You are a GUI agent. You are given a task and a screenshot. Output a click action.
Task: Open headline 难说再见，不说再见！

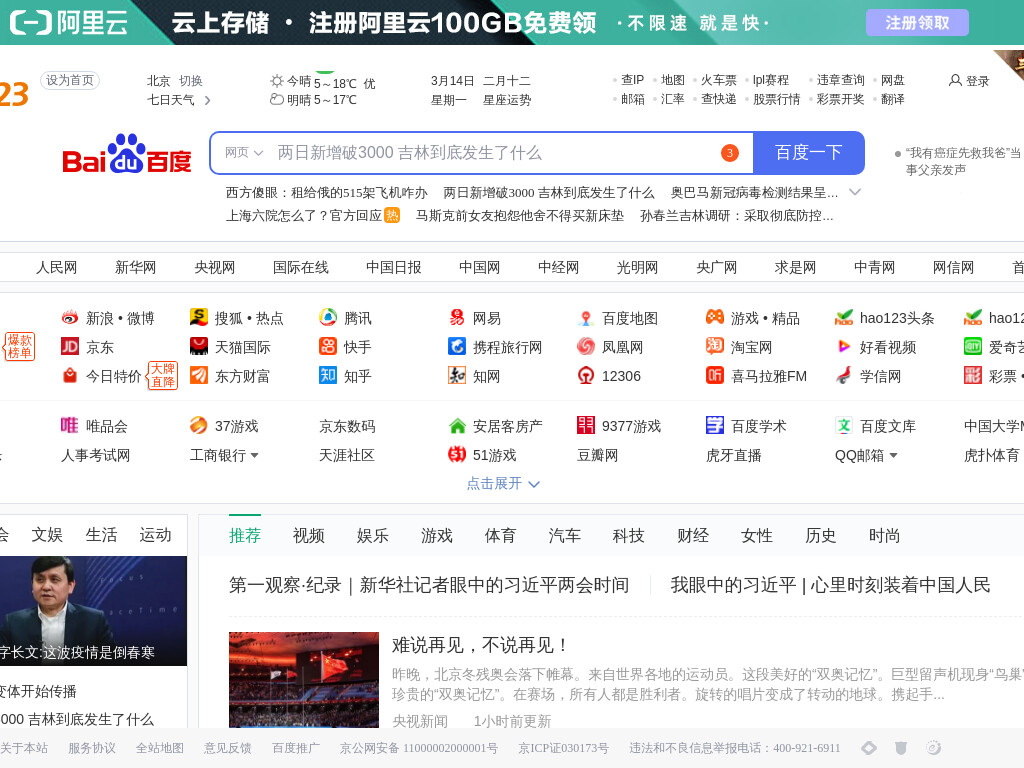479,645
